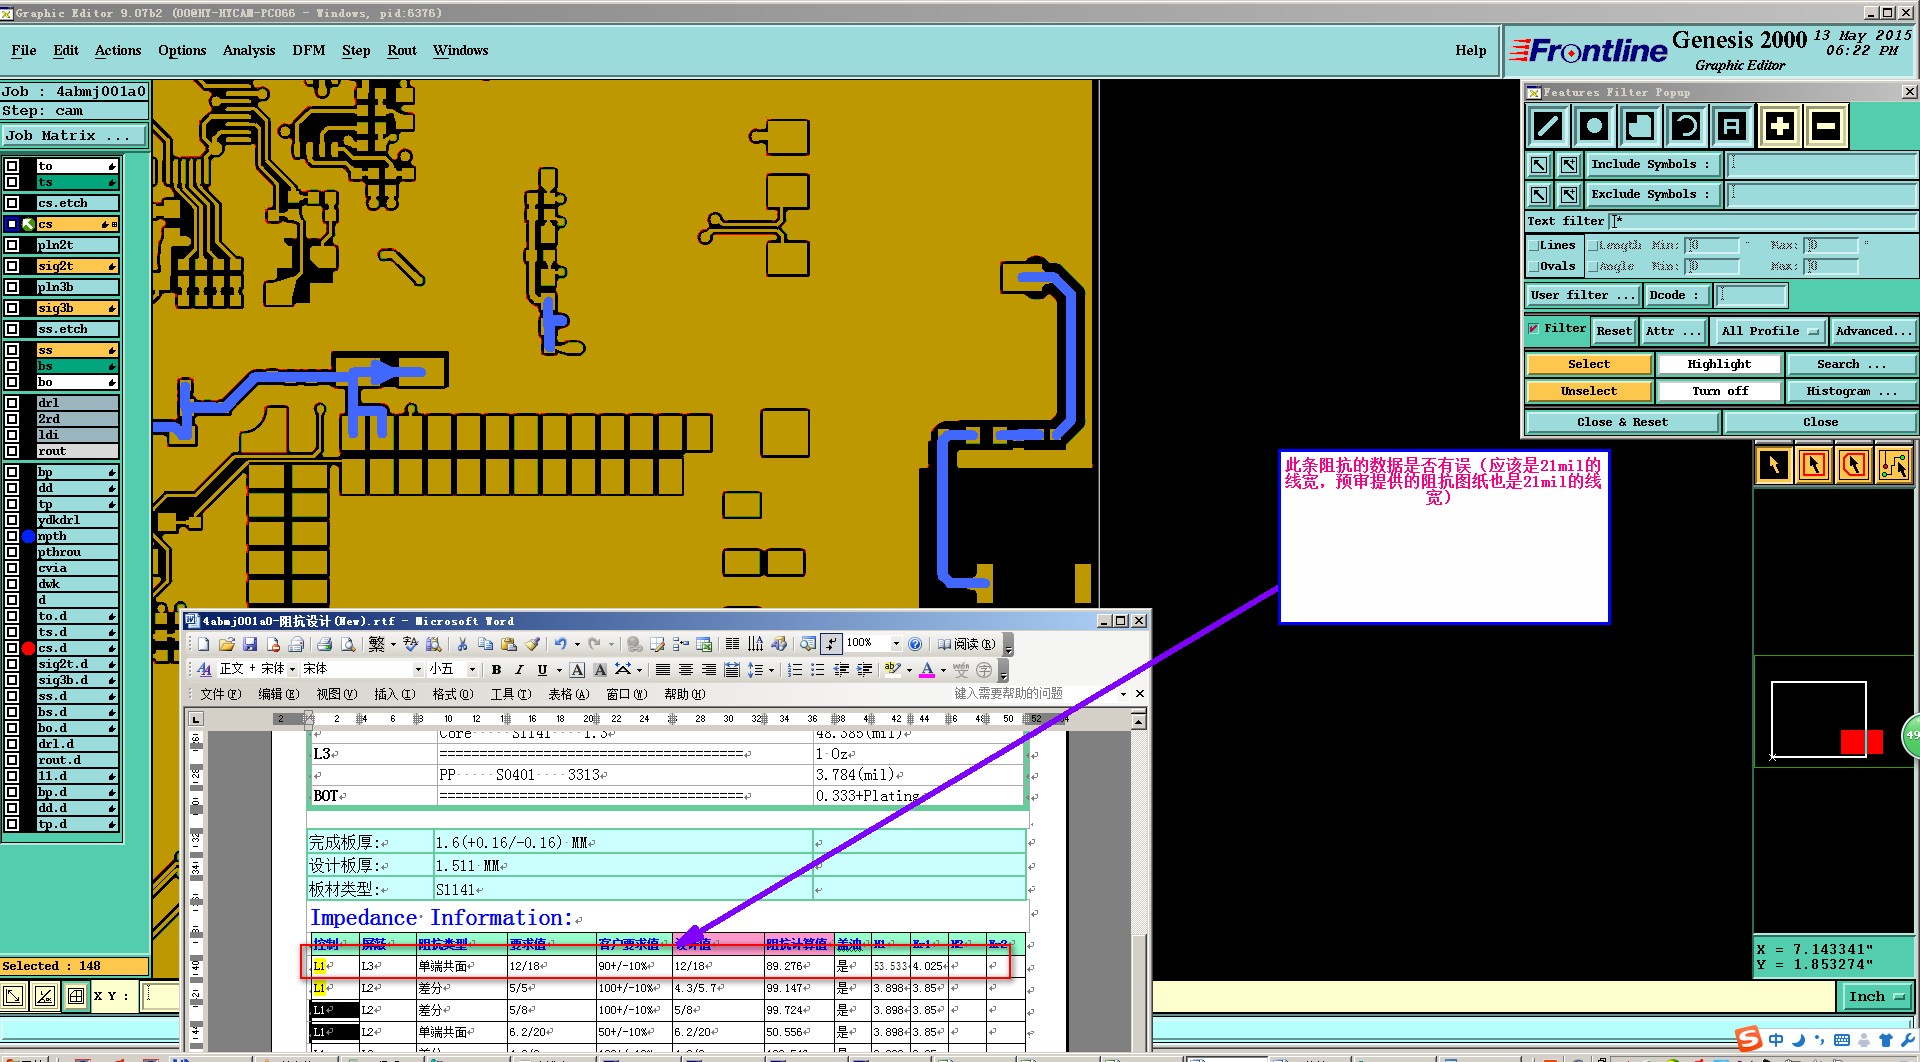This screenshot has width=1920, height=1062.
Task: Open the Word font name dropdown
Action: pyautogui.click(x=418, y=669)
